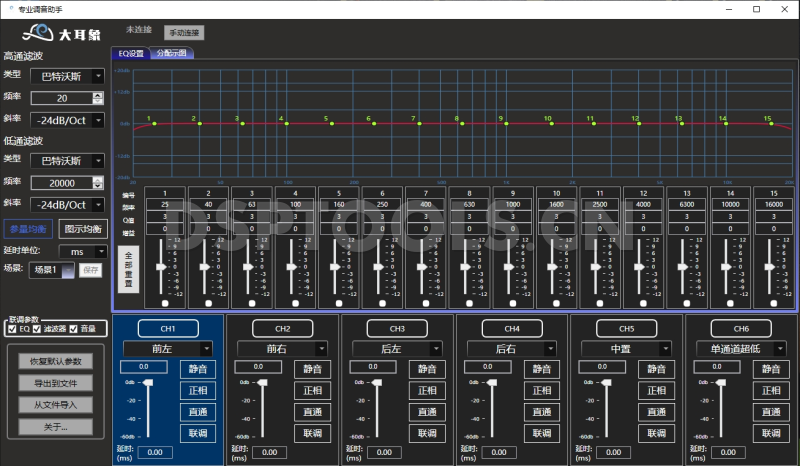800x466 pixels.
Task: Mute CH1 with the 静音 button
Action: click(198, 368)
